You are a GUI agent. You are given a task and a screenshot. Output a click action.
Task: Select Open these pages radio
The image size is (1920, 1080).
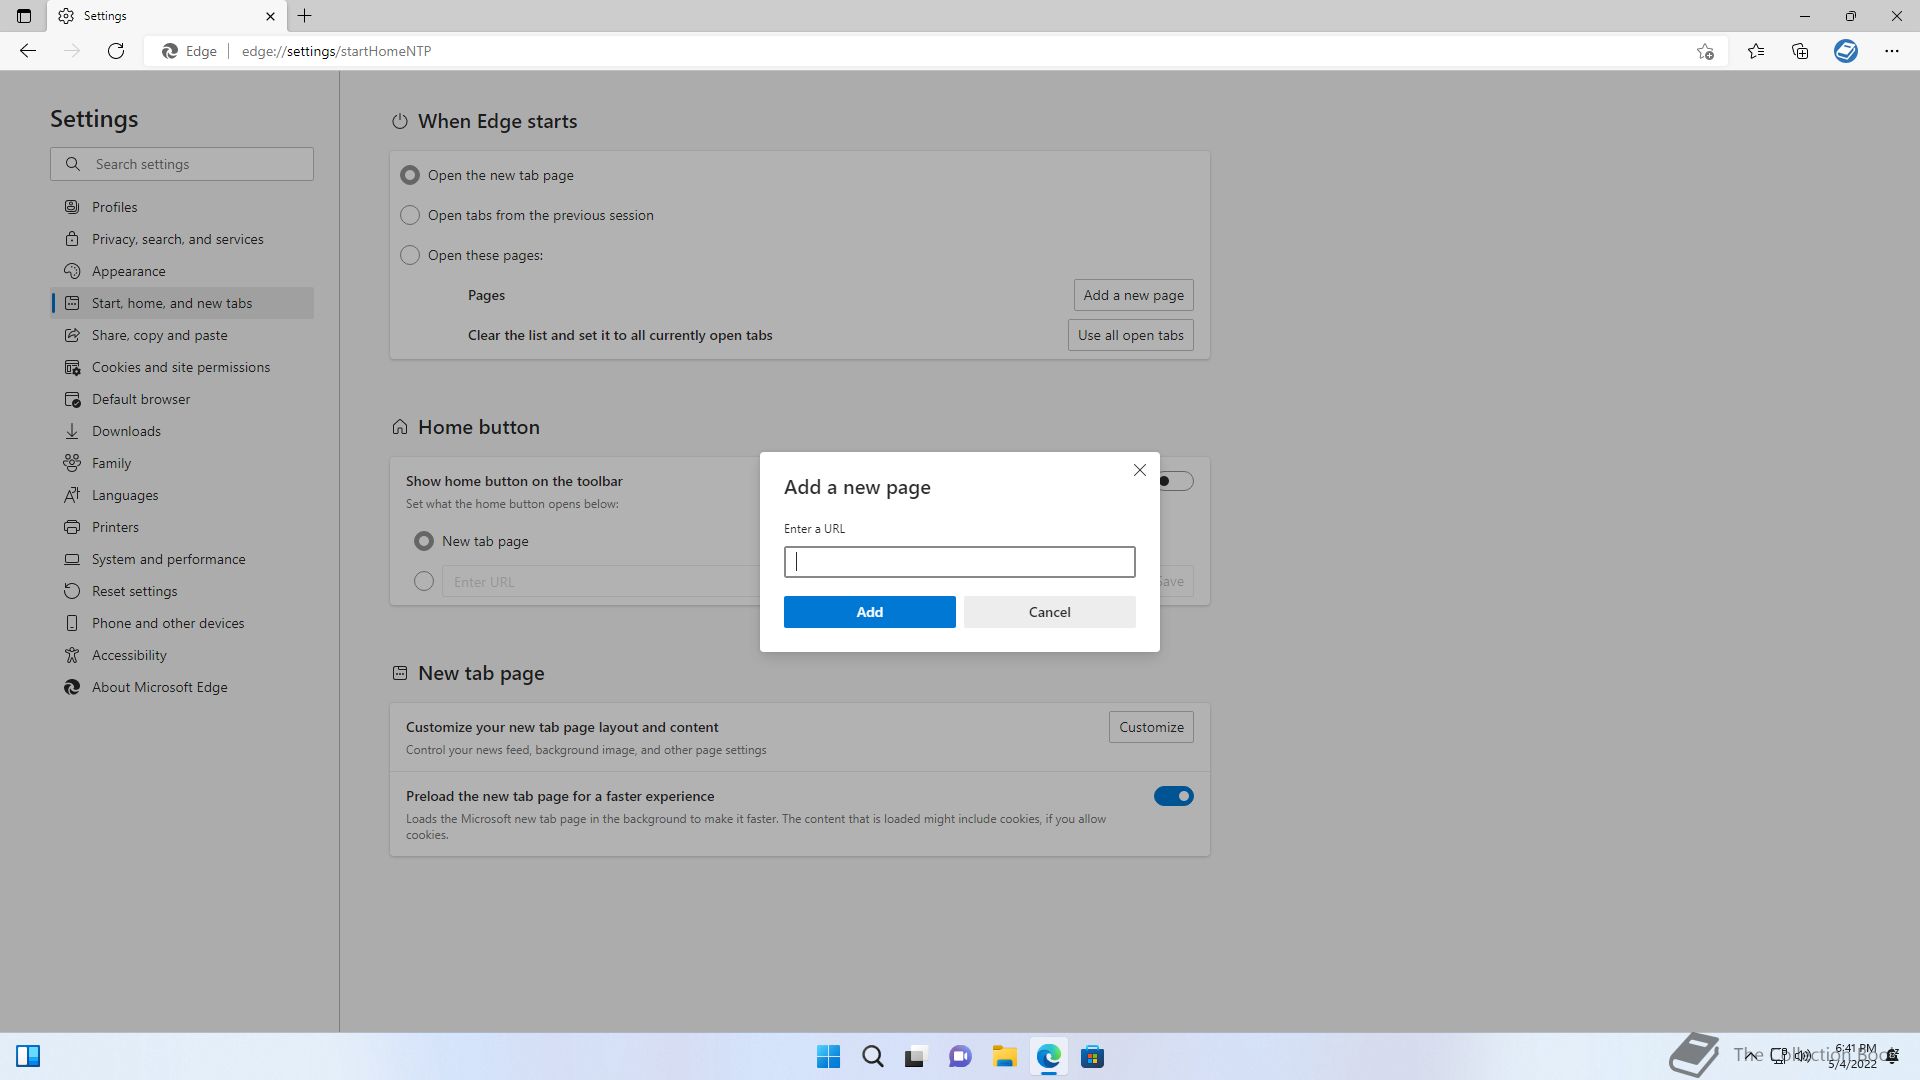coord(410,255)
